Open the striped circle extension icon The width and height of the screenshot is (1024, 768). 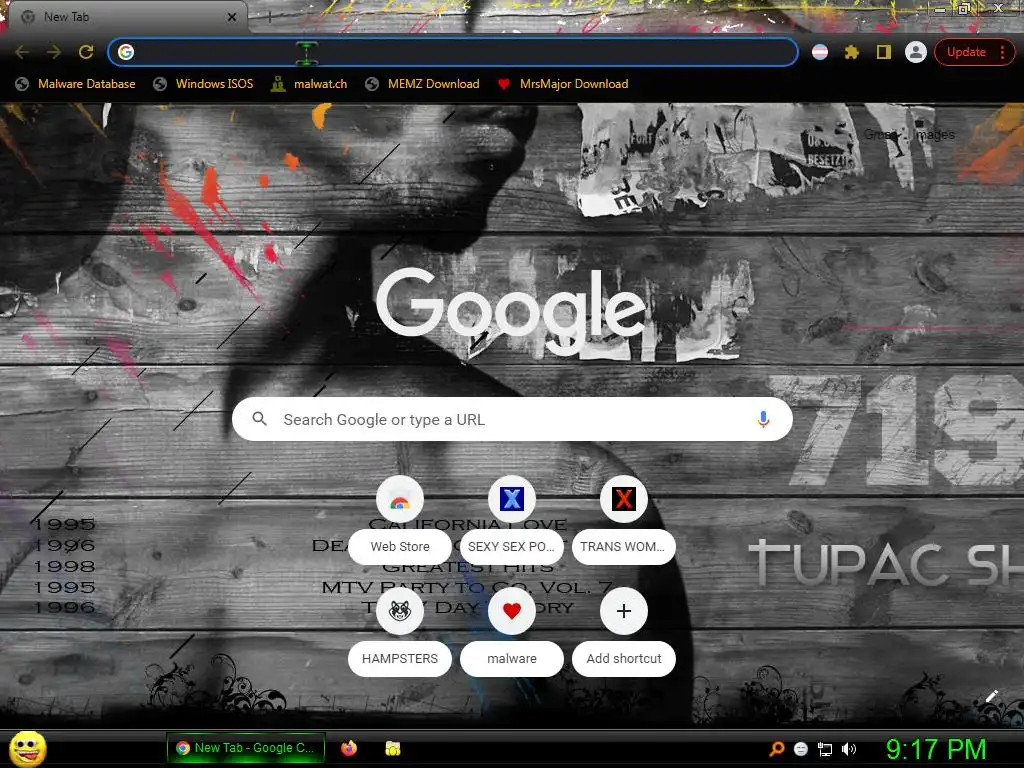(820, 52)
